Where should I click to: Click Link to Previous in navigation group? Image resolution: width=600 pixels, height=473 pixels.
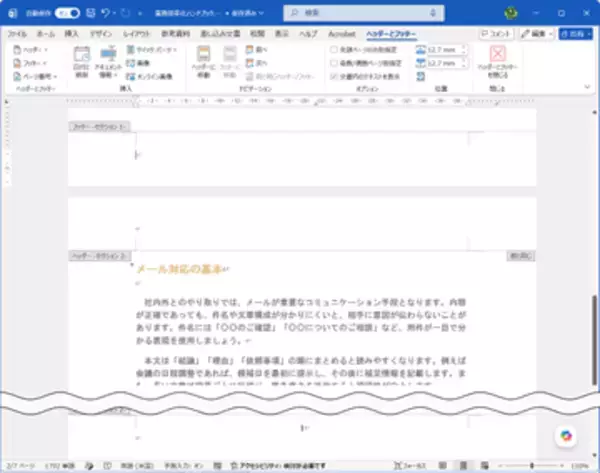pos(279,77)
